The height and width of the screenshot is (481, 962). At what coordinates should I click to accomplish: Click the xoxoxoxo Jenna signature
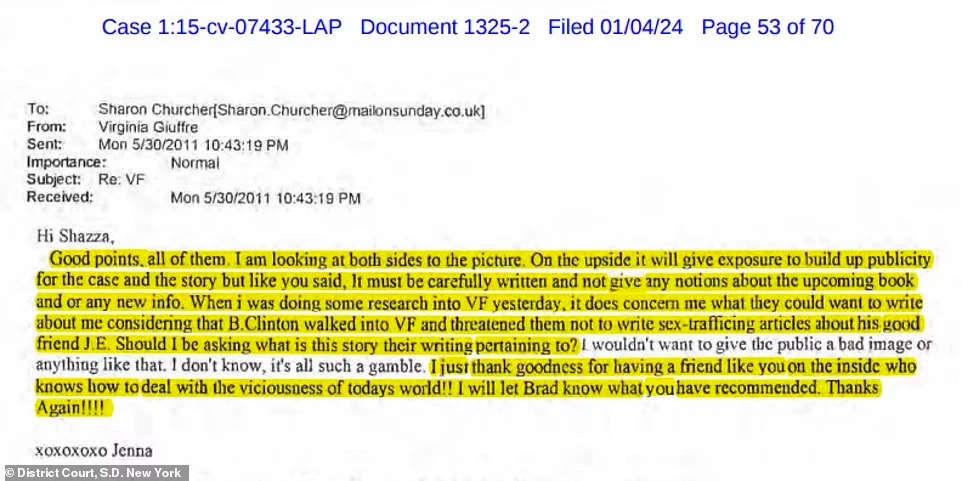coord(94,450)
